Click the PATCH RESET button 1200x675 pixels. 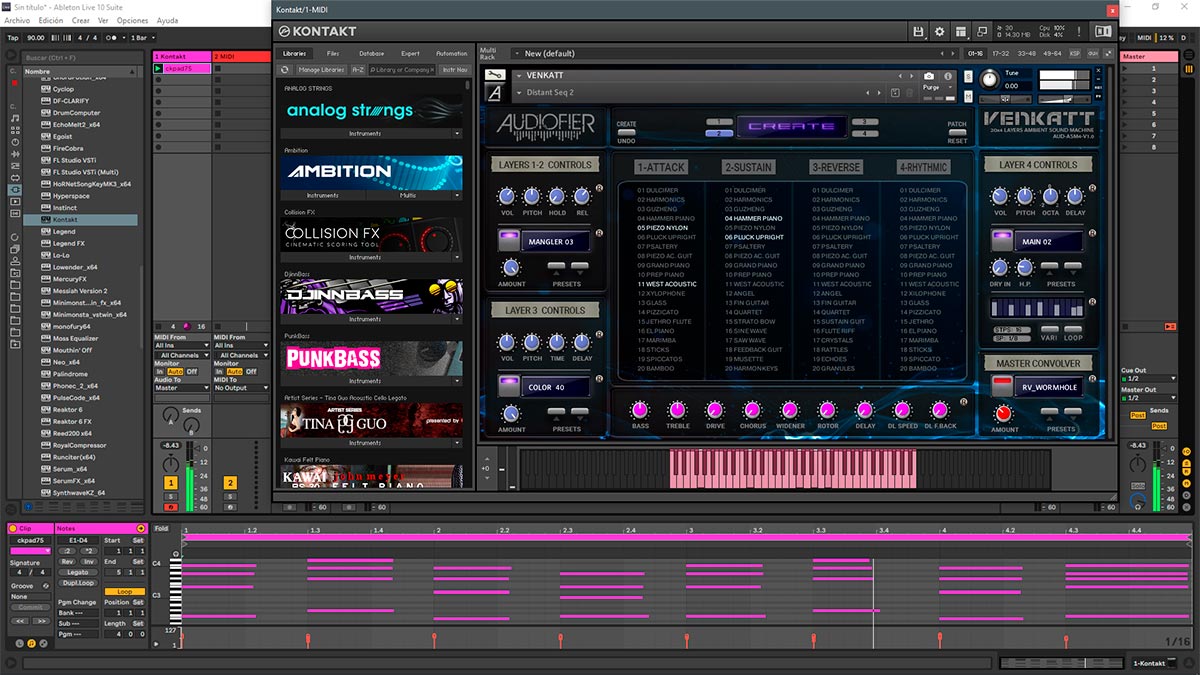click(x=957, y=133)
